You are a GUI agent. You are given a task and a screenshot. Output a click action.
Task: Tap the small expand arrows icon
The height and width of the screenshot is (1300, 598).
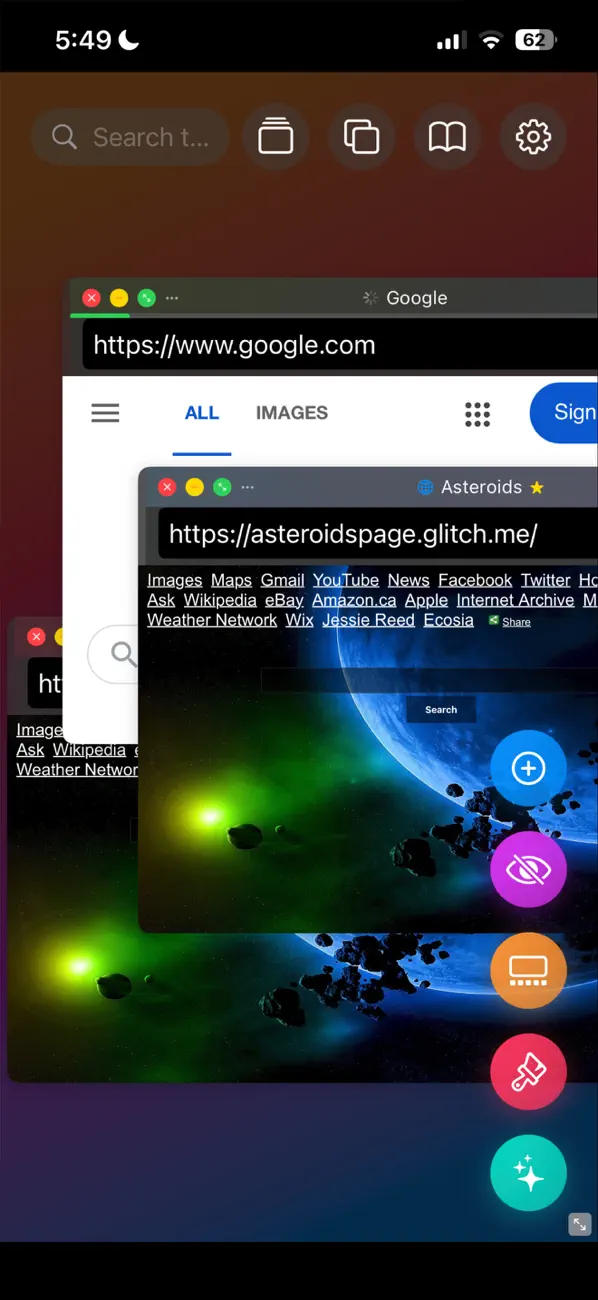(x=580, y=1224)
